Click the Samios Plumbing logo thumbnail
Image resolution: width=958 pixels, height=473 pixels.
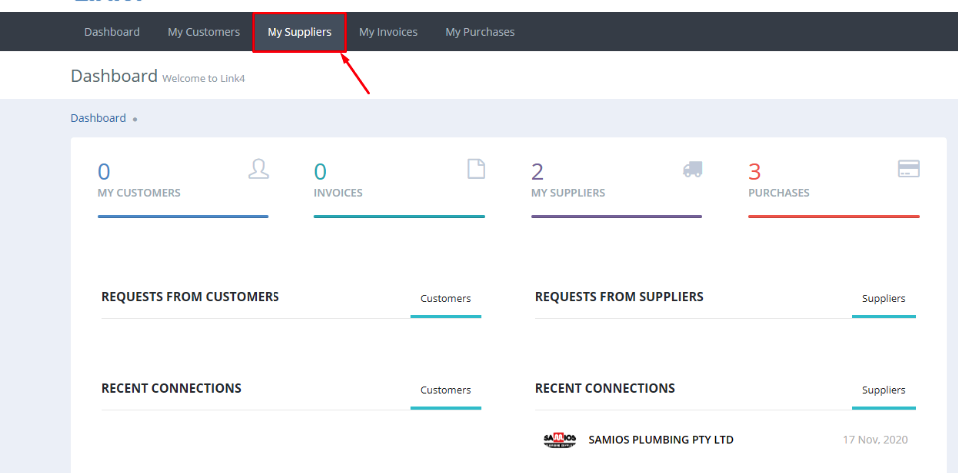tap(560, 439)
